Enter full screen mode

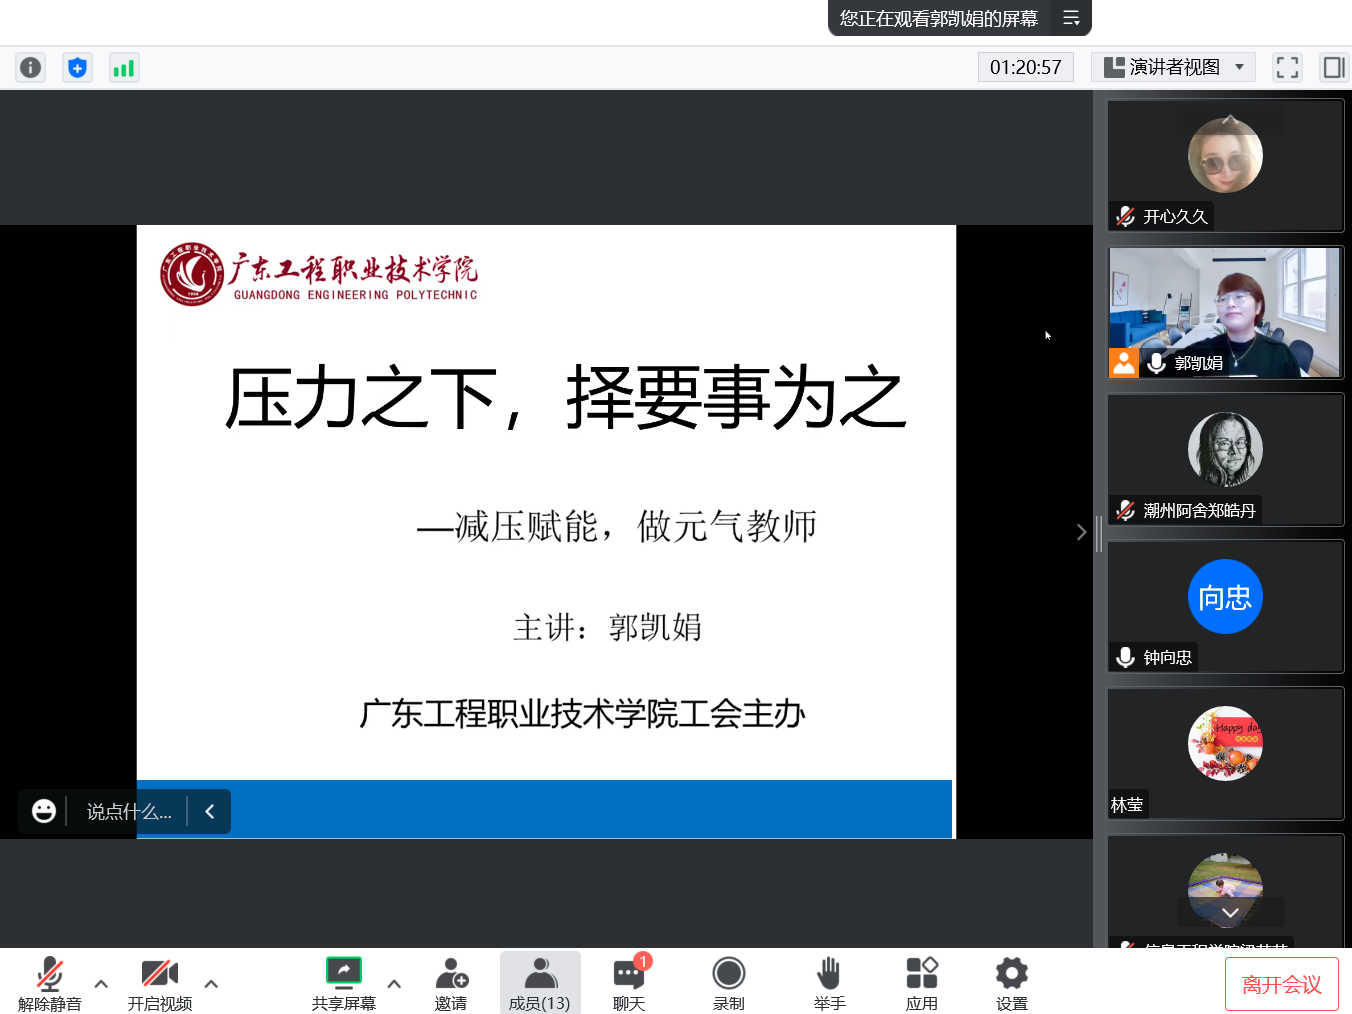tap(1287, 67)
